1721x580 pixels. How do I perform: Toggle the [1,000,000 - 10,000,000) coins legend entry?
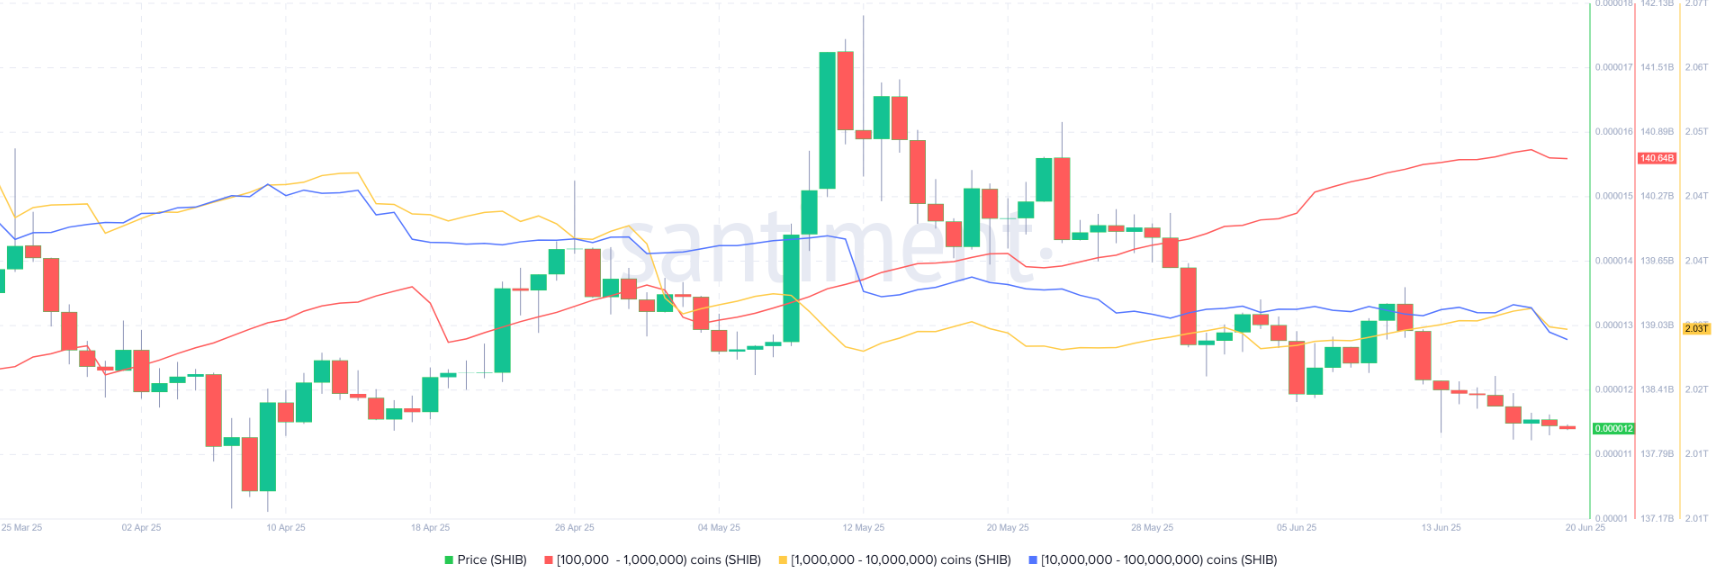click(x=894, y=560)
